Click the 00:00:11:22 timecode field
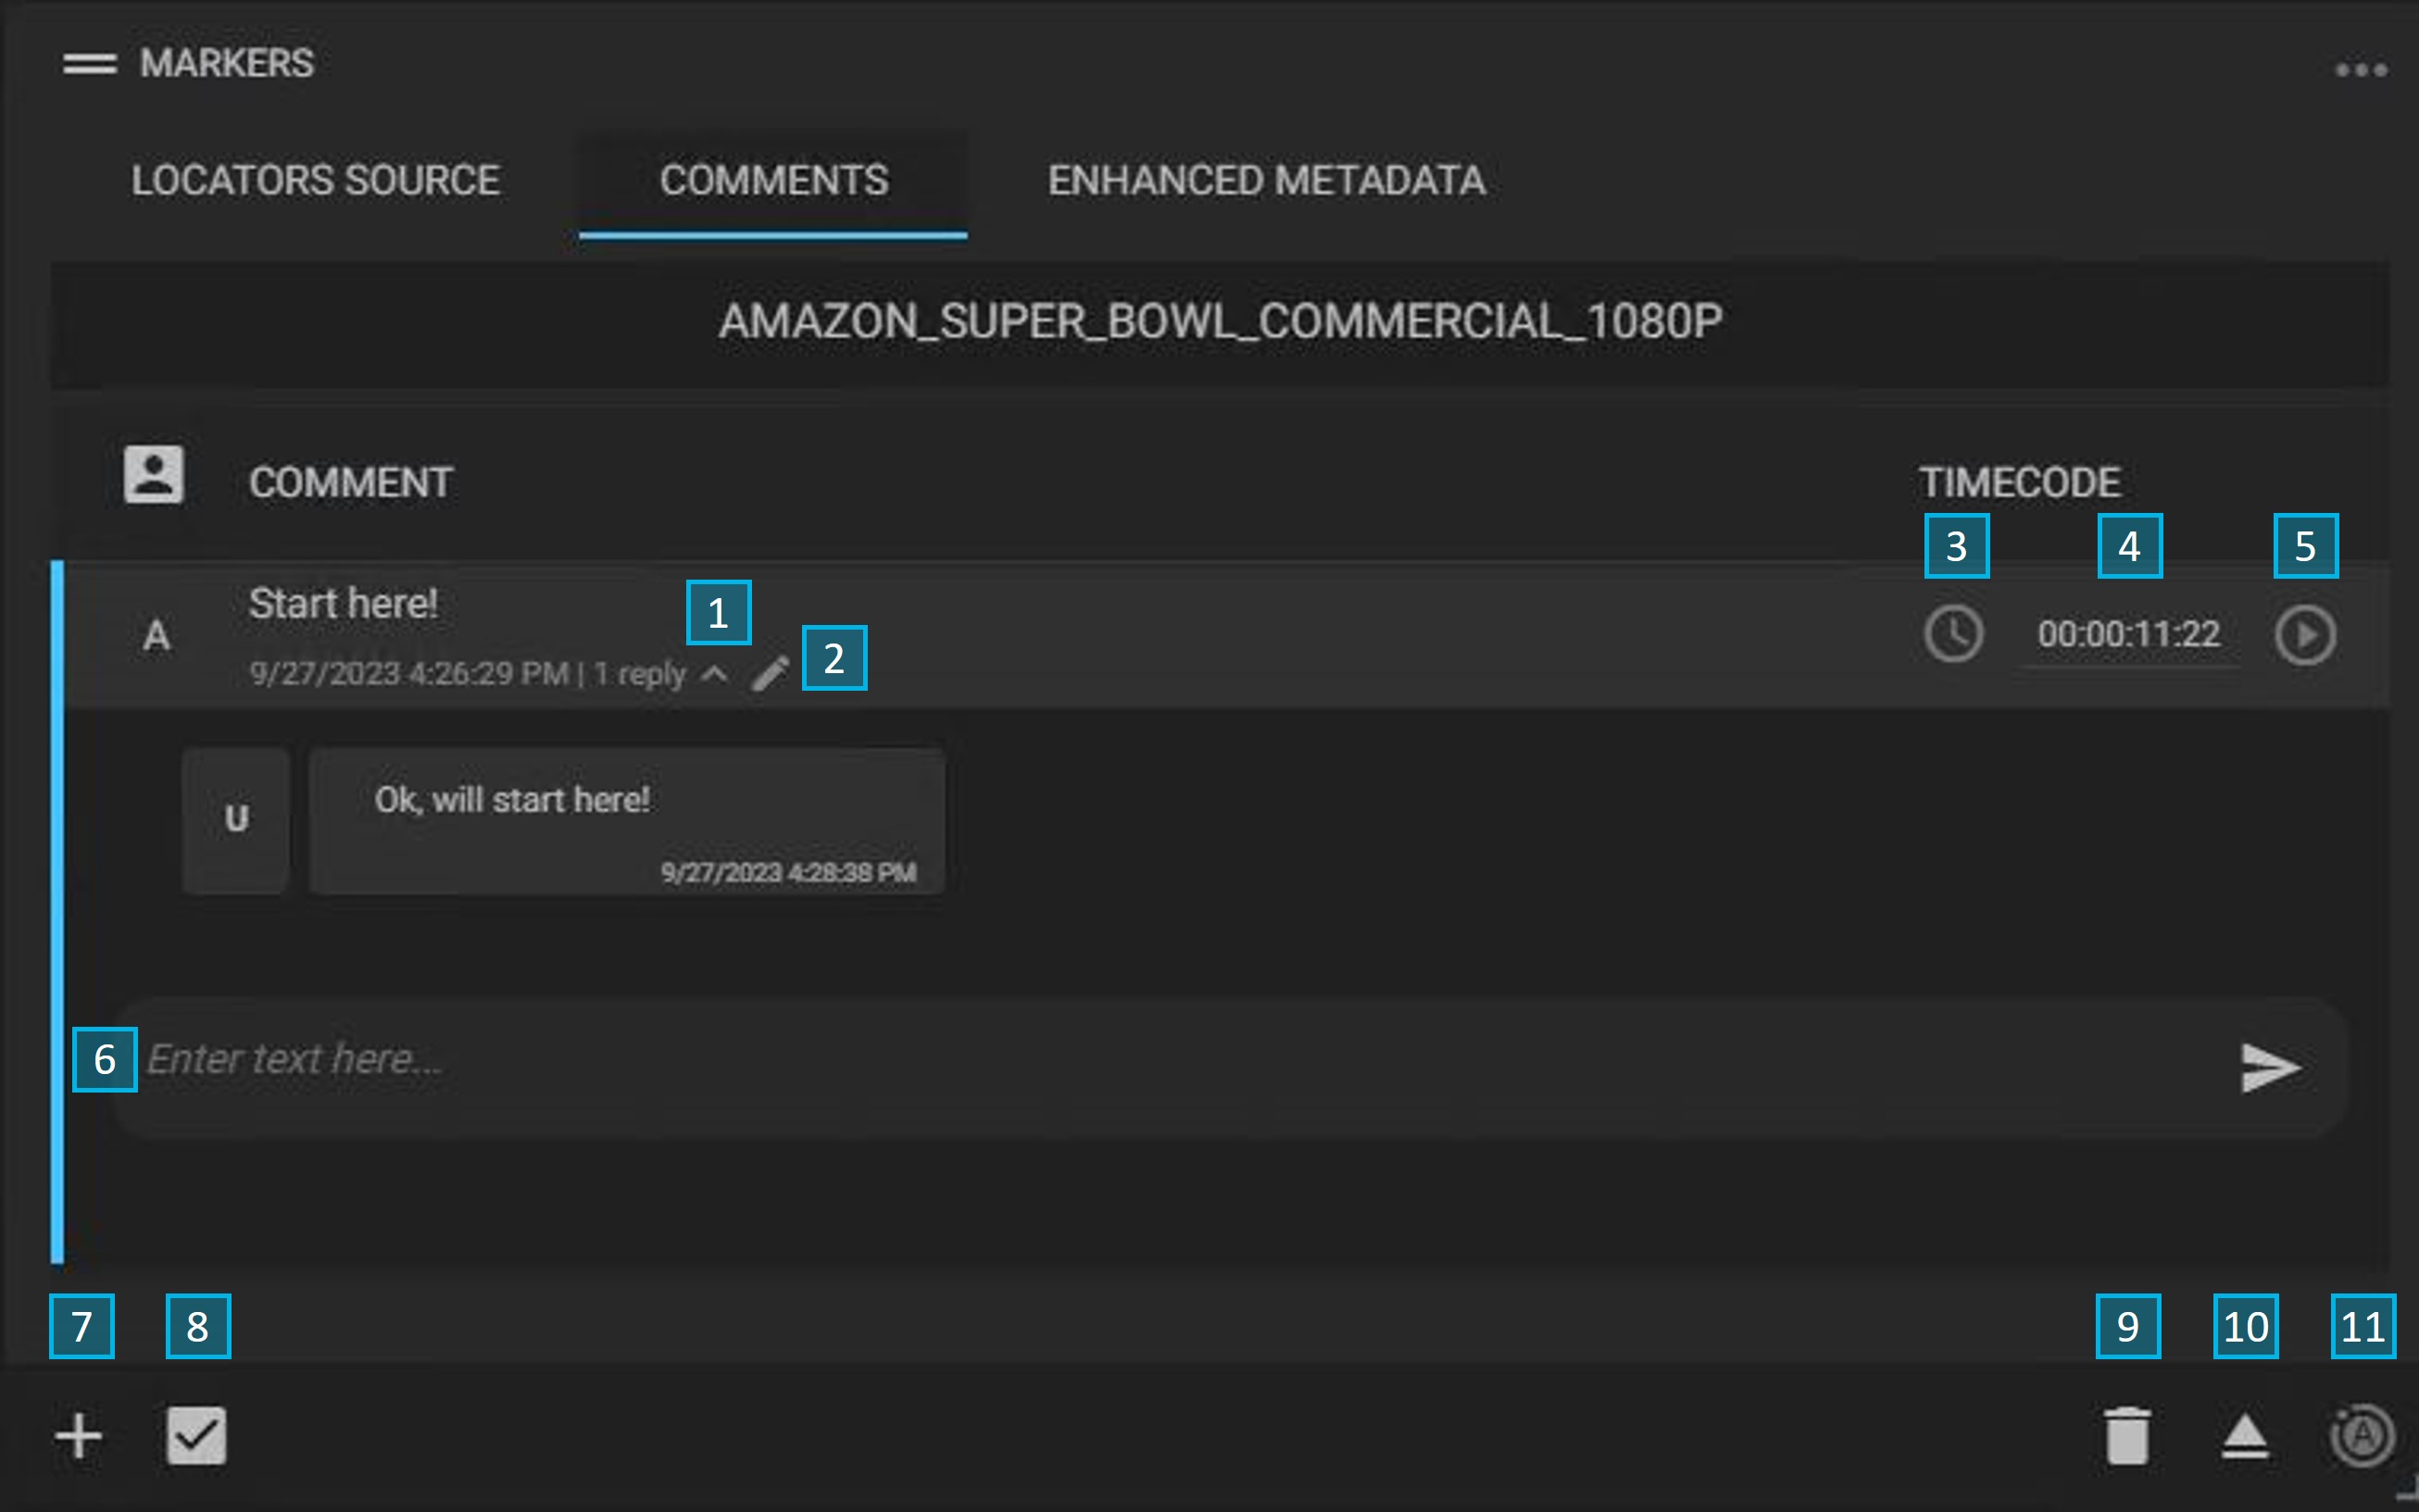The image size is (2419, 1512). point(2129,634)
